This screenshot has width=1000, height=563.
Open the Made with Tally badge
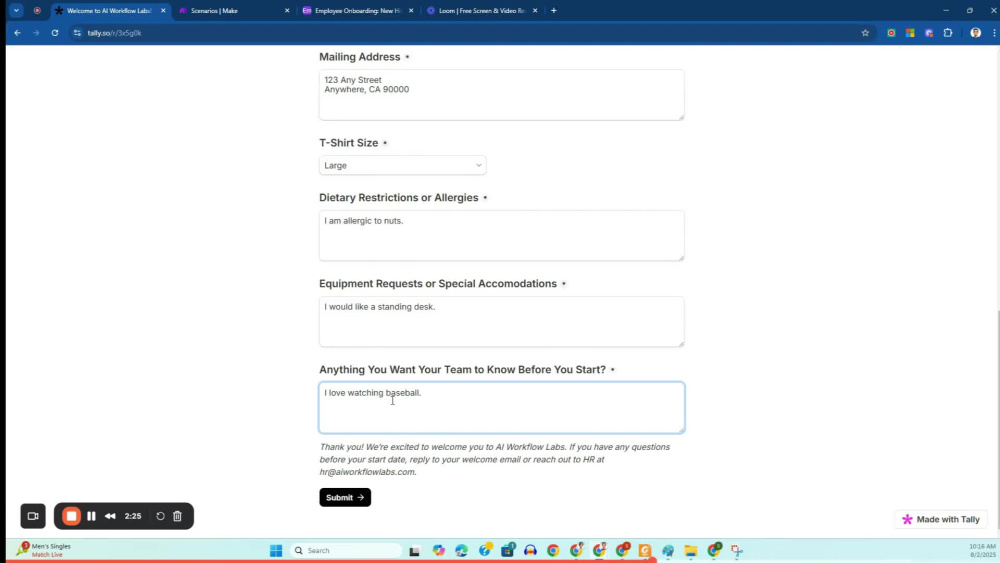941,519
